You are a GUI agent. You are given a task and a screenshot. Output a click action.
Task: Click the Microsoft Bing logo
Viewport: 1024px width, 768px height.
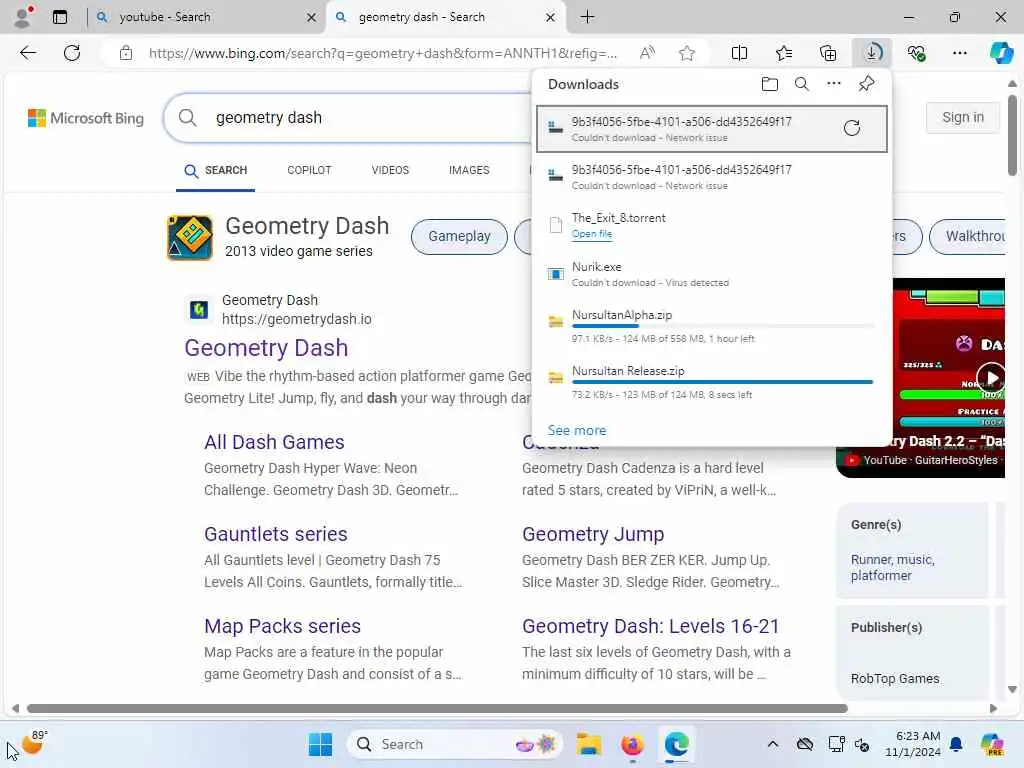point(86,118)
